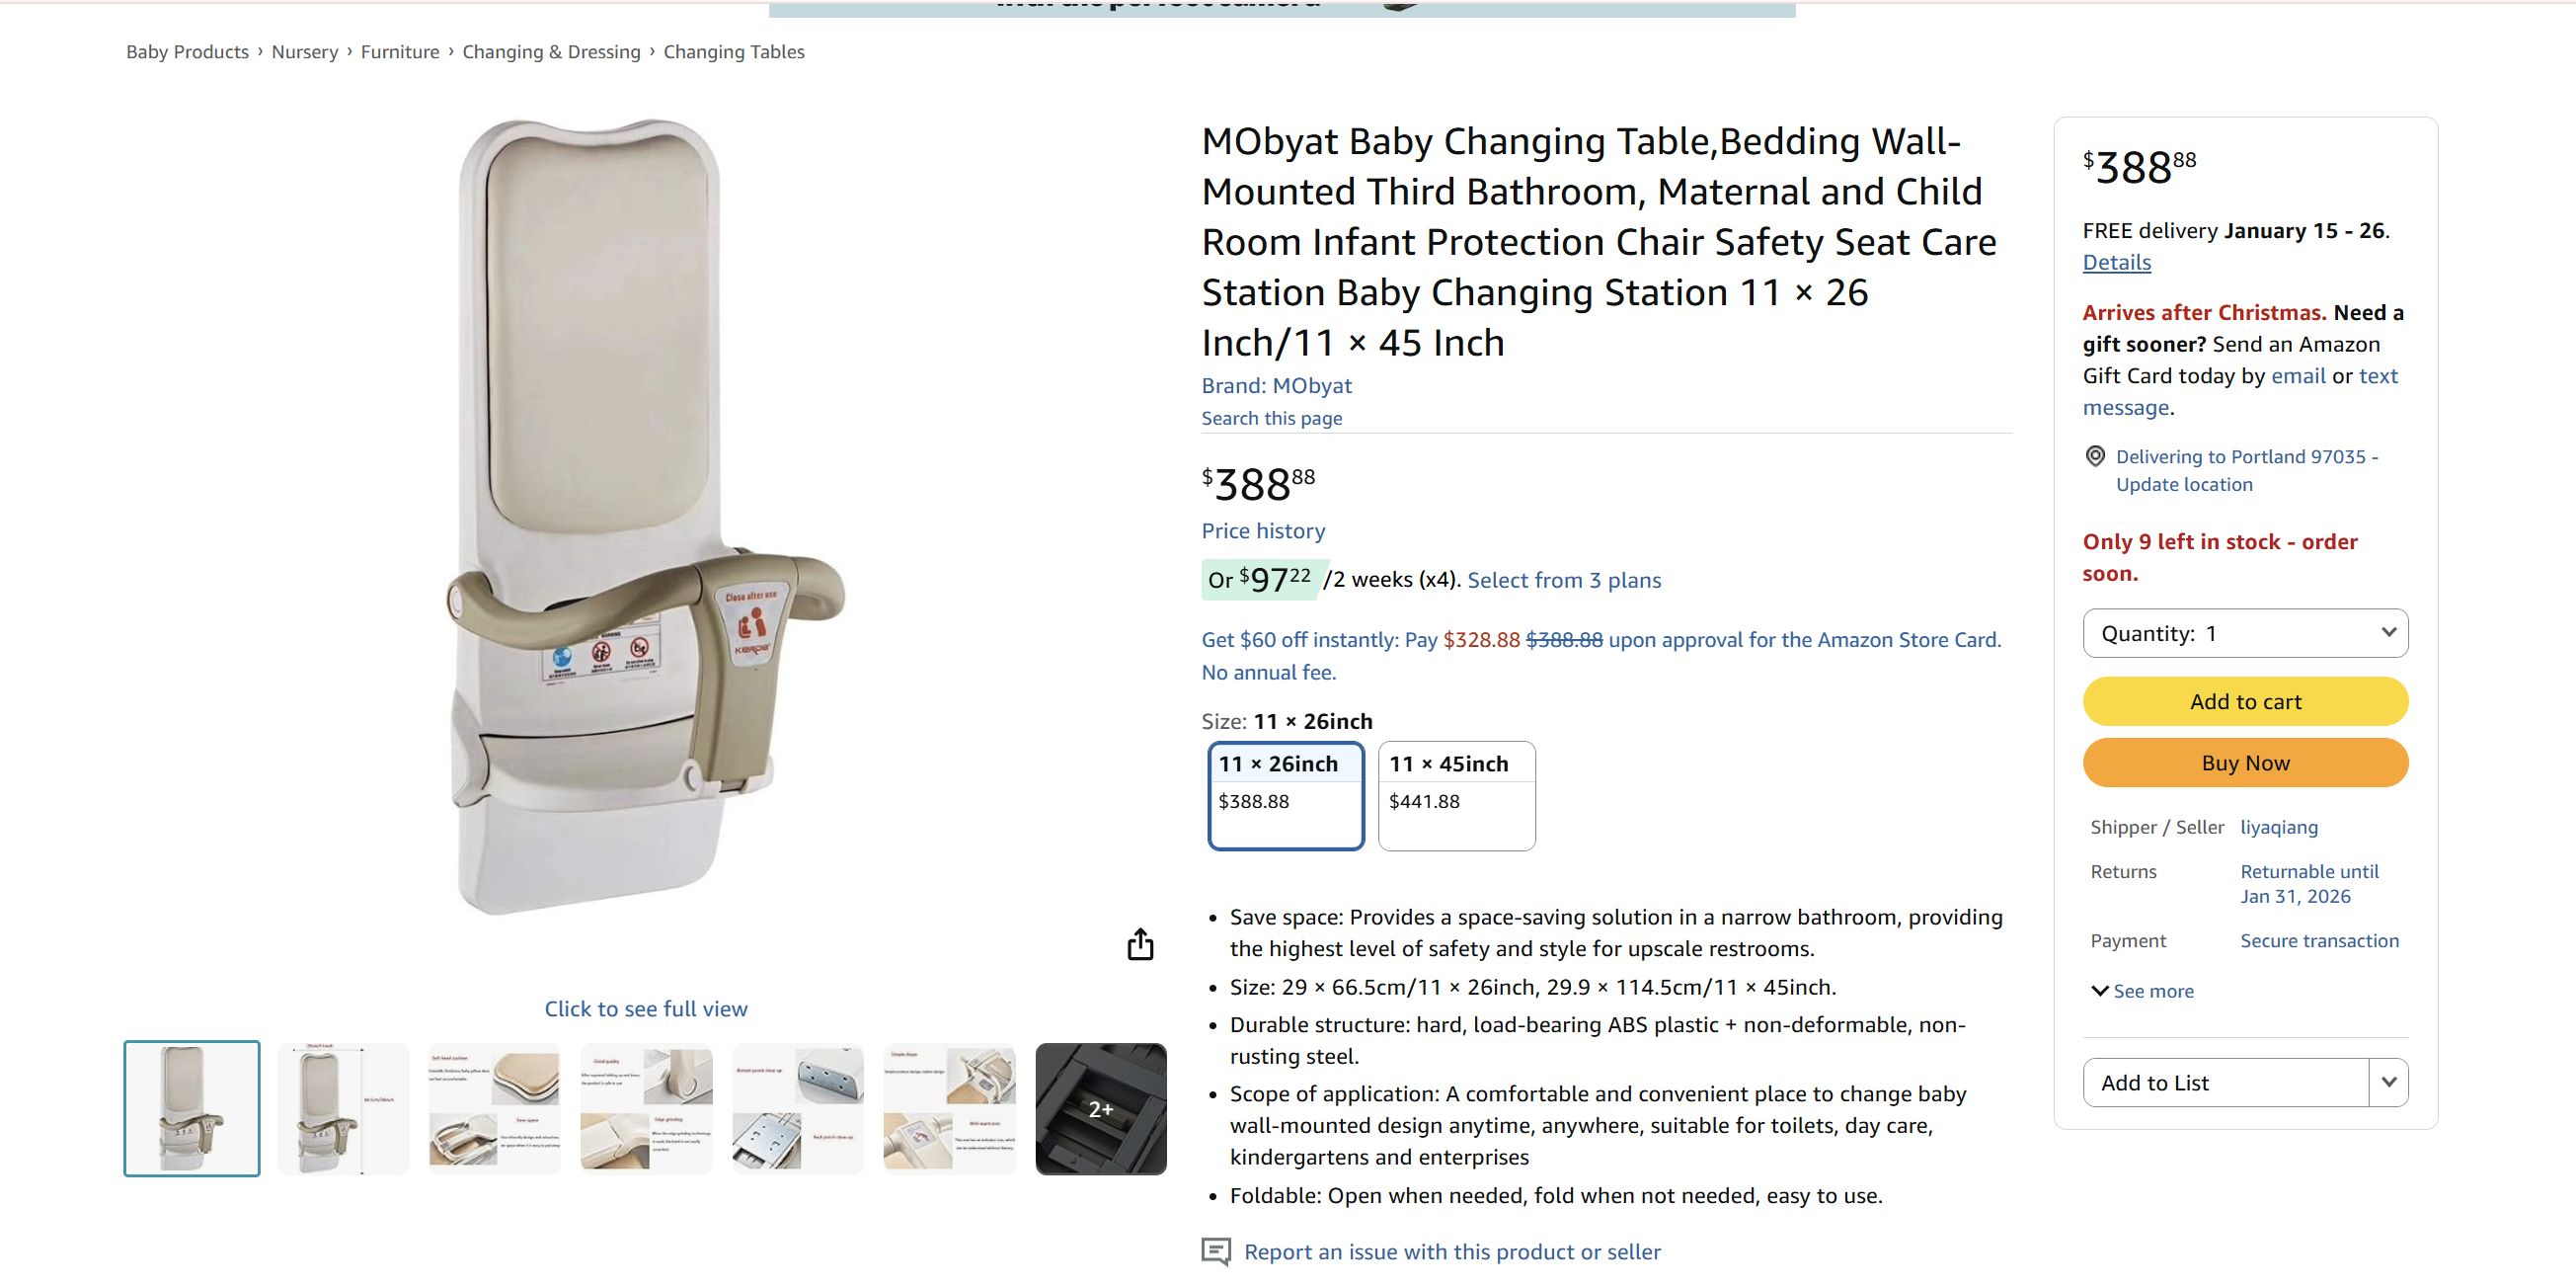2576x1288 pixels.
Task: Open the Quantity selector arrow
Action: coord(2389,633)
